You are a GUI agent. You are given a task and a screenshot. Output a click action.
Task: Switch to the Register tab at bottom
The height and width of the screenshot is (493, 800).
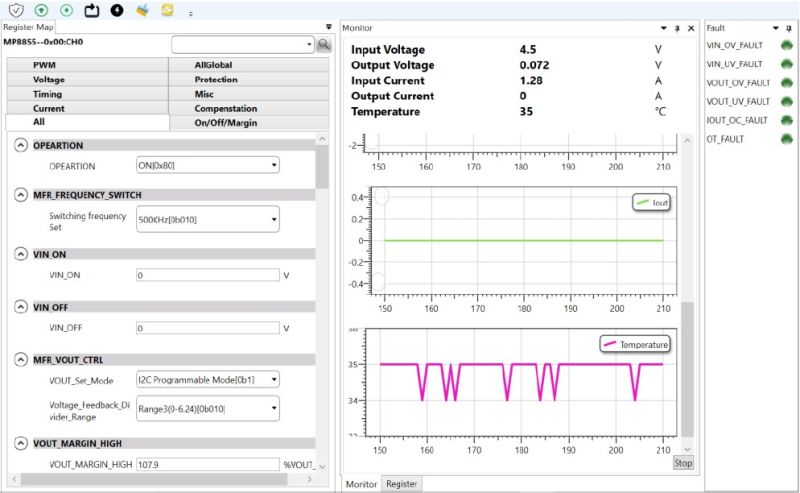pos(401,484)
